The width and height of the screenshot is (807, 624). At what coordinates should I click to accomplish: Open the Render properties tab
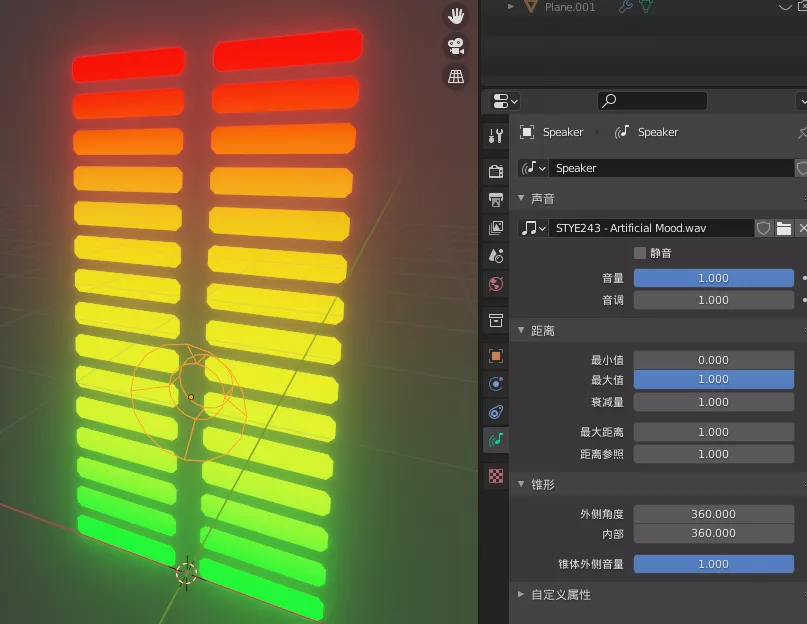pos(495,172)
